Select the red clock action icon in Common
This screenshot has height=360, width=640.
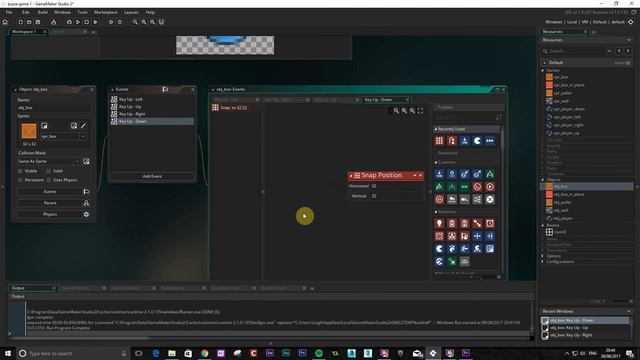click(x=477, y=187)
